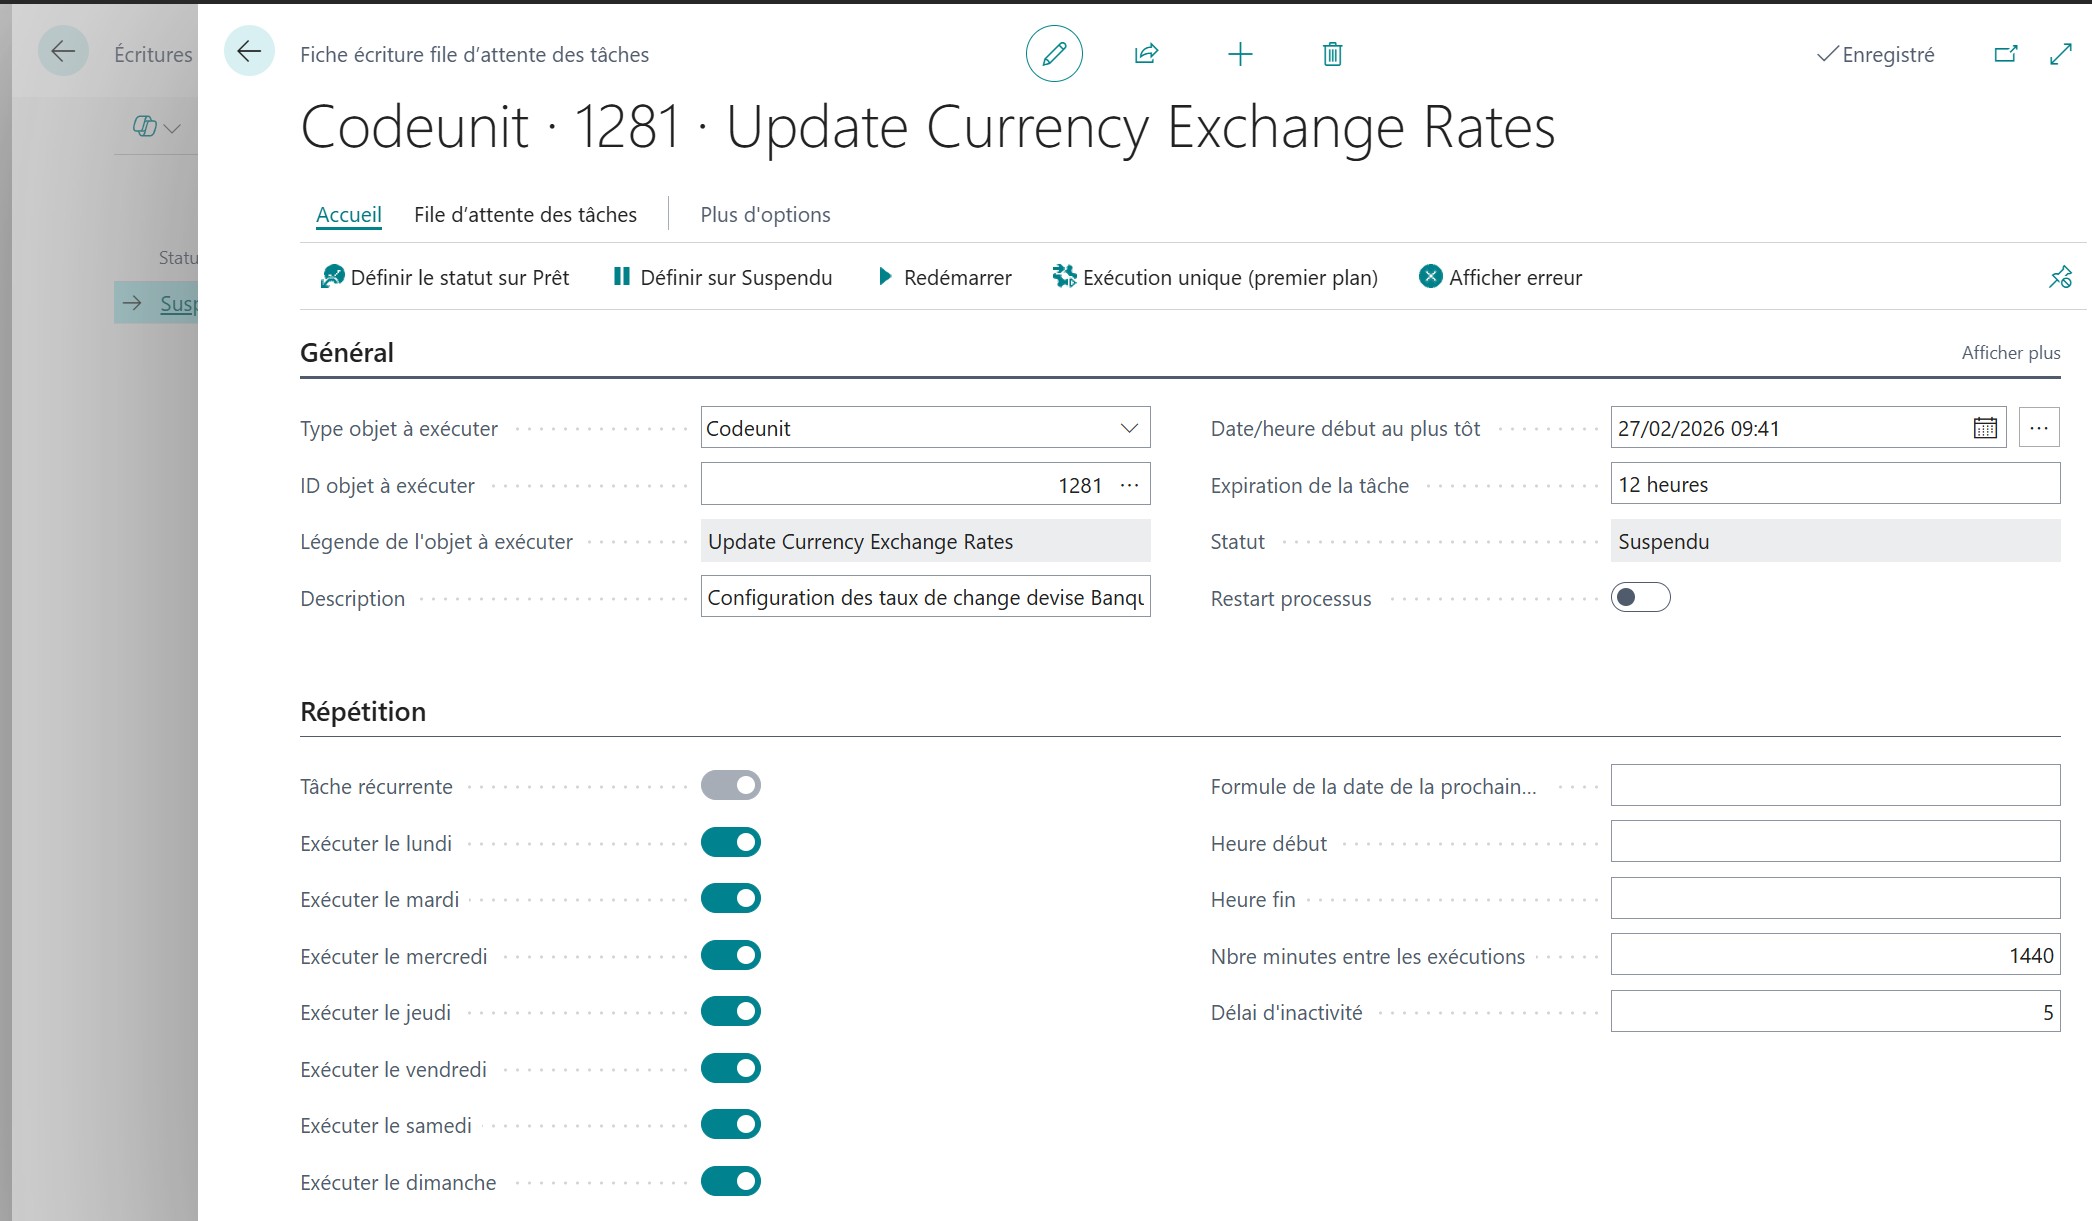The height and width of the screenshot is (1221, 2092).
Task: Click the pencil edit icon
Action: click(1054, 54)
